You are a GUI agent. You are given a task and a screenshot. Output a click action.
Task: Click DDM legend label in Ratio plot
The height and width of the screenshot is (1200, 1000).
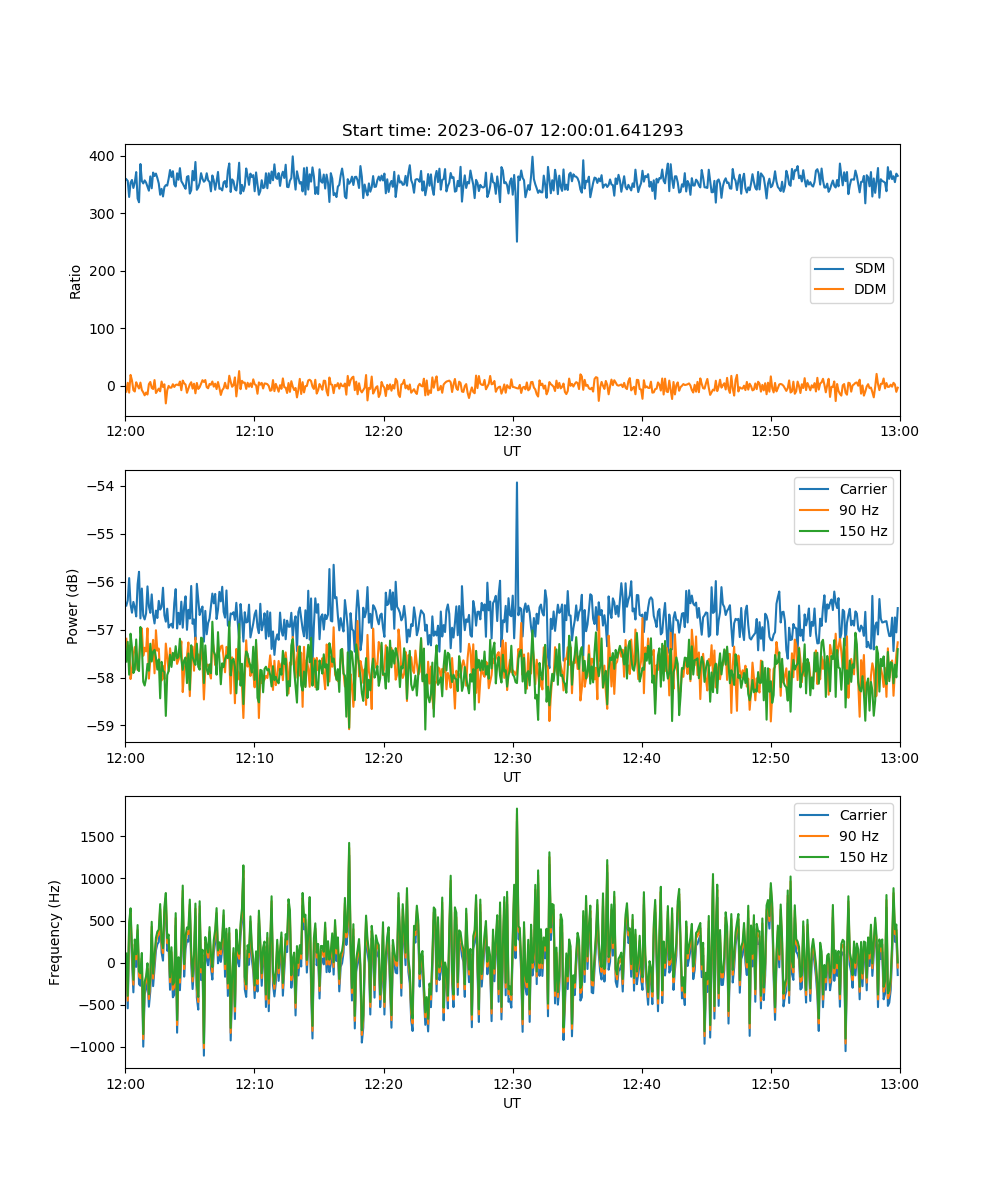[870, 290]
